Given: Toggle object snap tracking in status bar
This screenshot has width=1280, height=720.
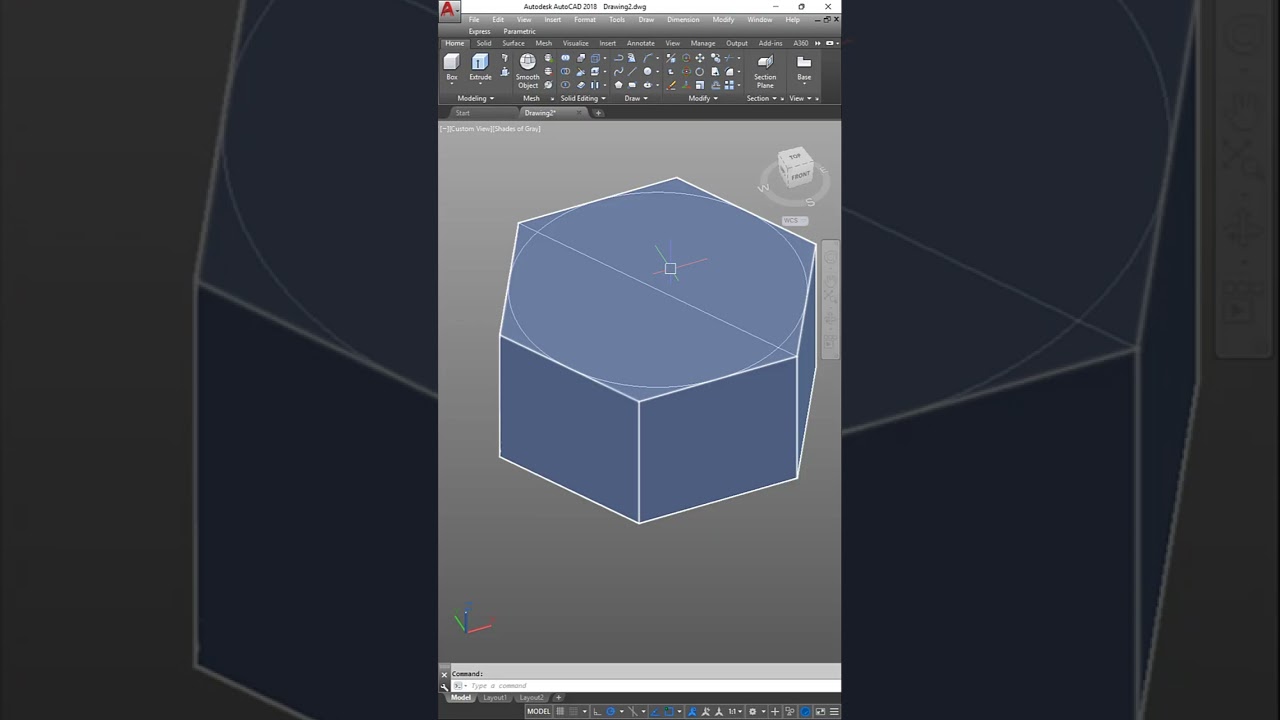Looking at the screenshot, I should pyautogui.click(x=655, y=712).
